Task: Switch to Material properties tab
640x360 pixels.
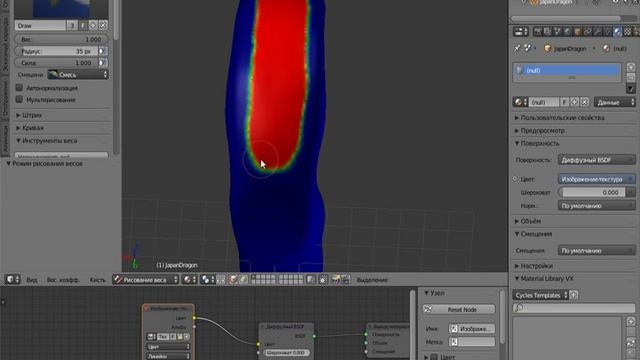Action: (x=618, y=31)
